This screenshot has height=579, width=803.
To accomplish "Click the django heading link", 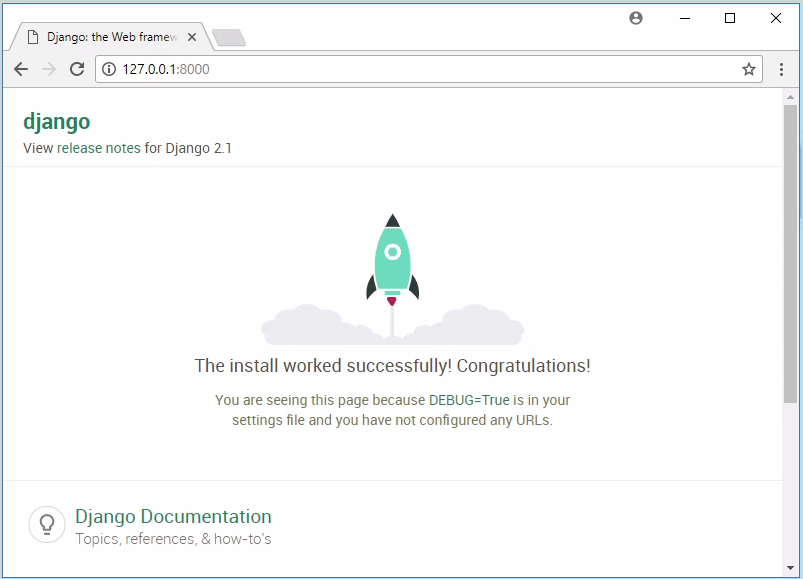I will pyautogui.click(x=57, y=122).
